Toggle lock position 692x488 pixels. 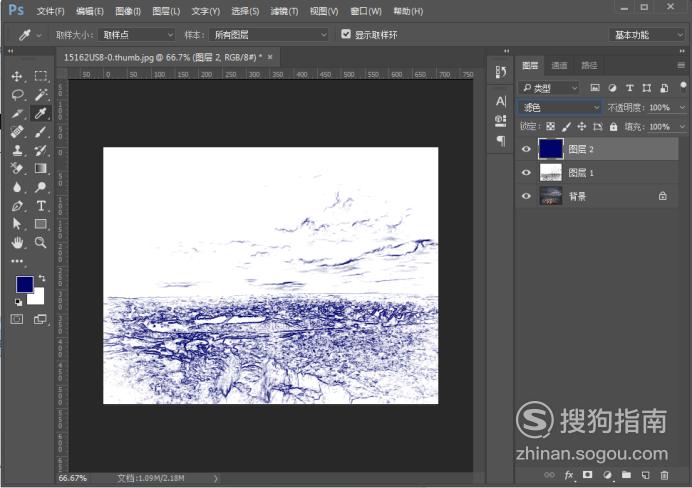point(582,127)
